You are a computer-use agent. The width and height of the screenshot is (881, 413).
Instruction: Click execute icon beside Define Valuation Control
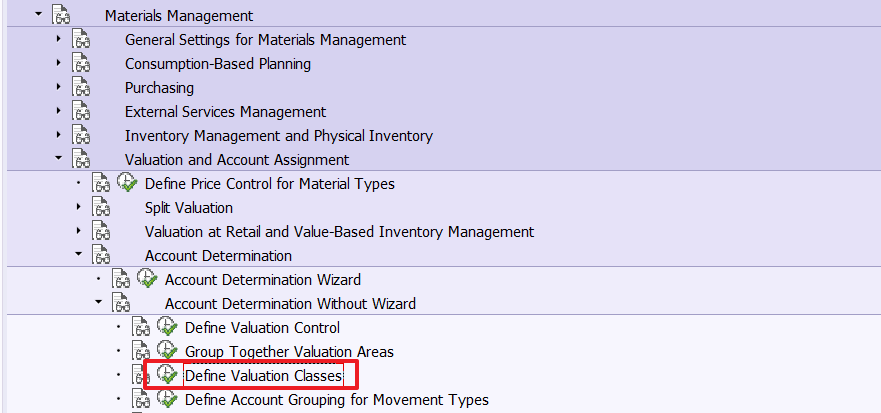click(x=167, y=328)
